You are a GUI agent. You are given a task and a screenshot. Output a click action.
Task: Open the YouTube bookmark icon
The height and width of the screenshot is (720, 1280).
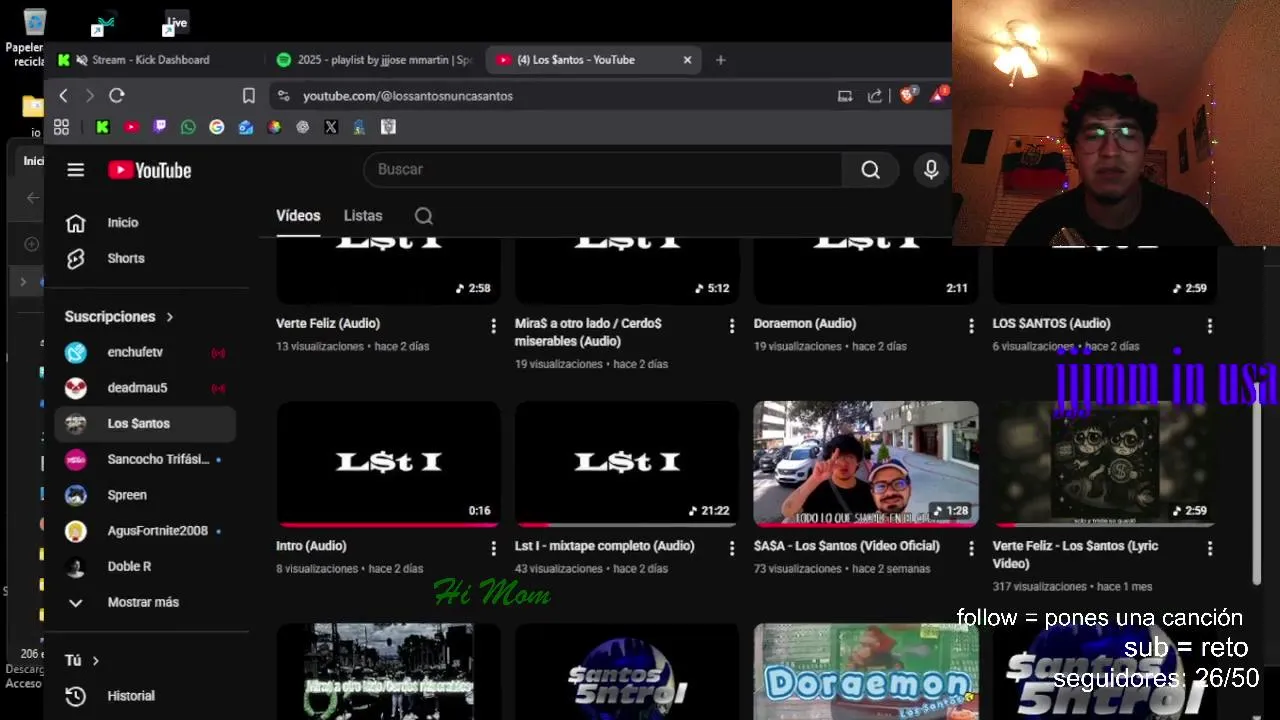tap(131, 127)
